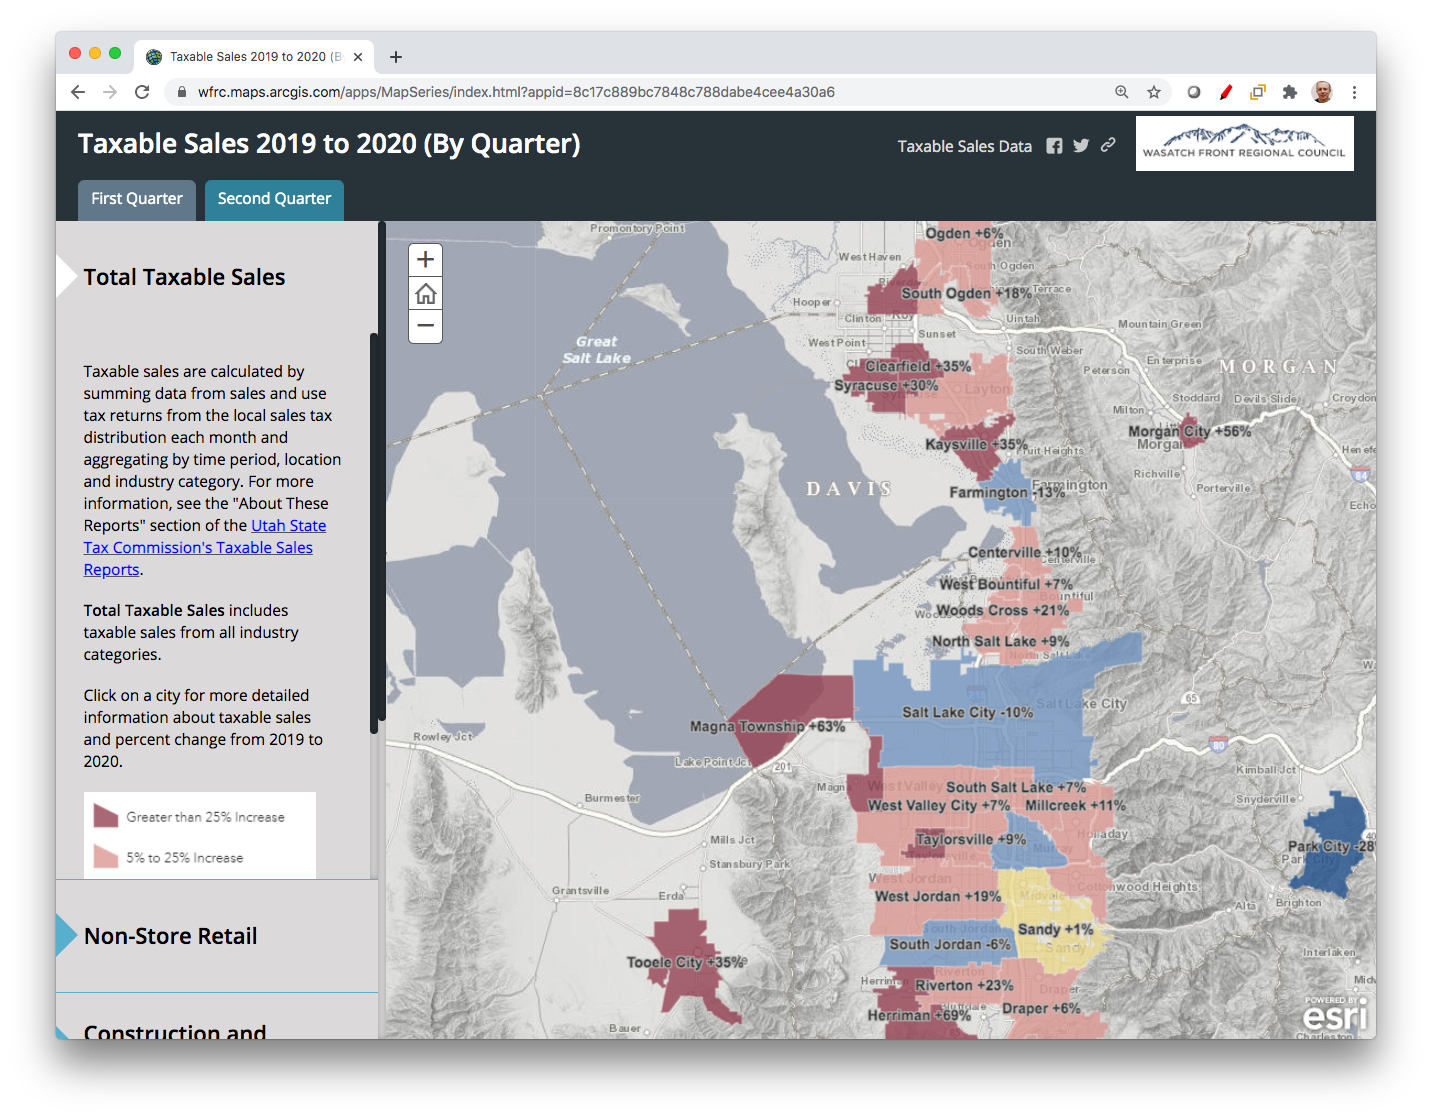Go forward in browser history
Viewport: 1432px width, 1119px height.
pos(110,92)
